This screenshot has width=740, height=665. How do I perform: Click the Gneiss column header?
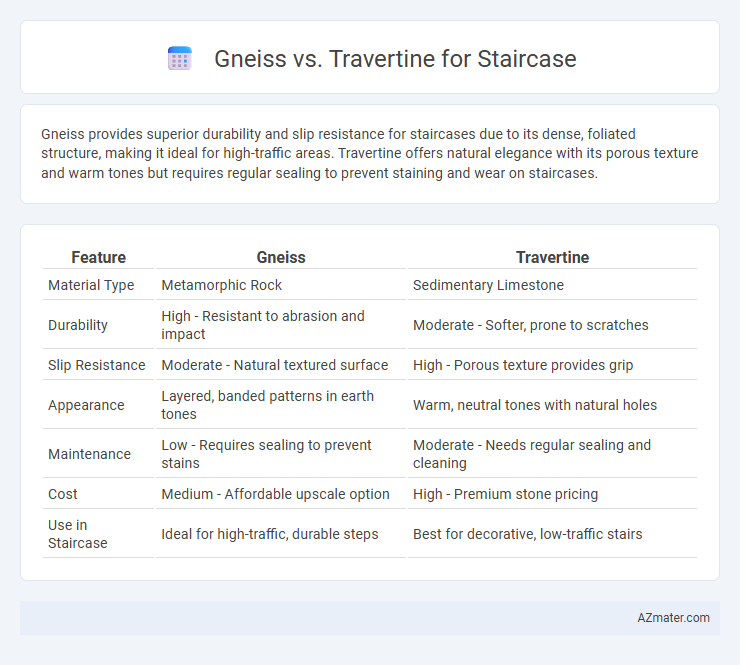click(x=281, y=257)
